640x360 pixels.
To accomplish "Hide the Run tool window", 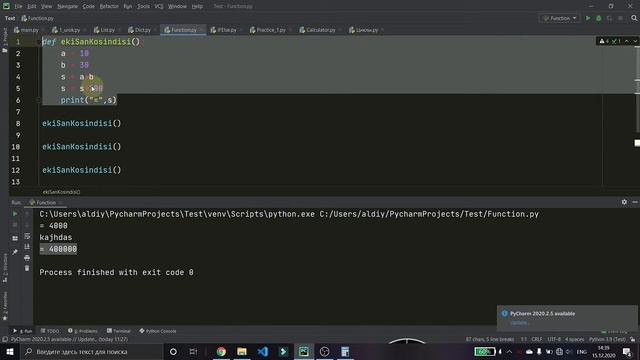I will pyautogui.click(x=635, y=202).
